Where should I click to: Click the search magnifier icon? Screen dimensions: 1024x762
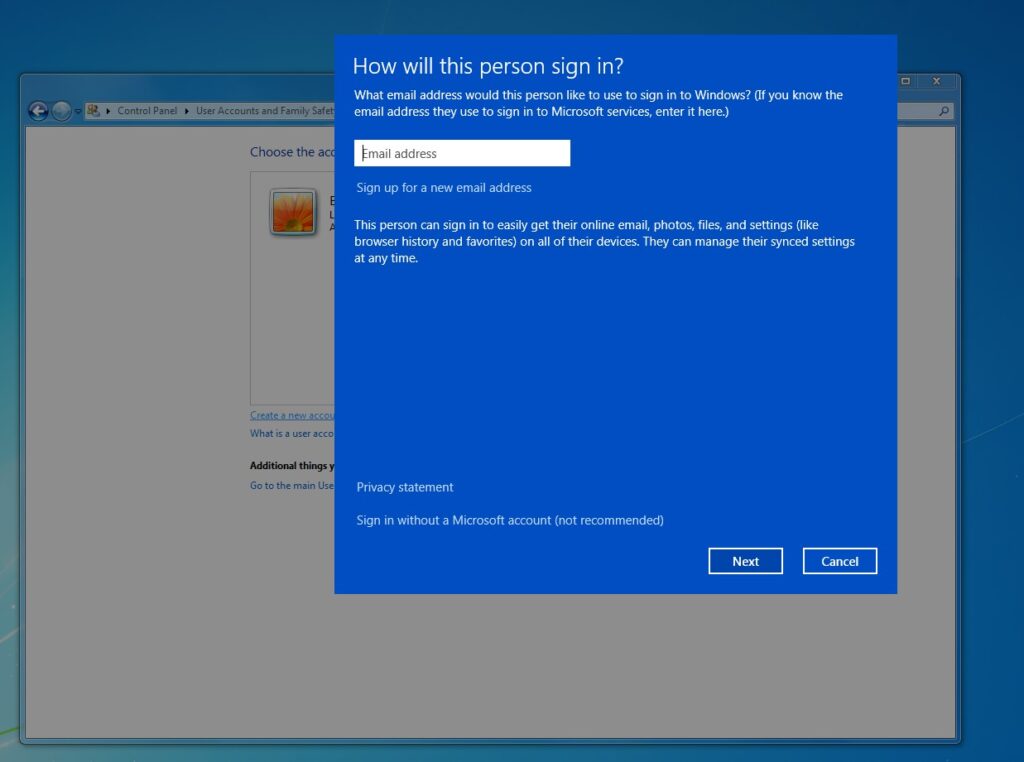coord(944,111)
